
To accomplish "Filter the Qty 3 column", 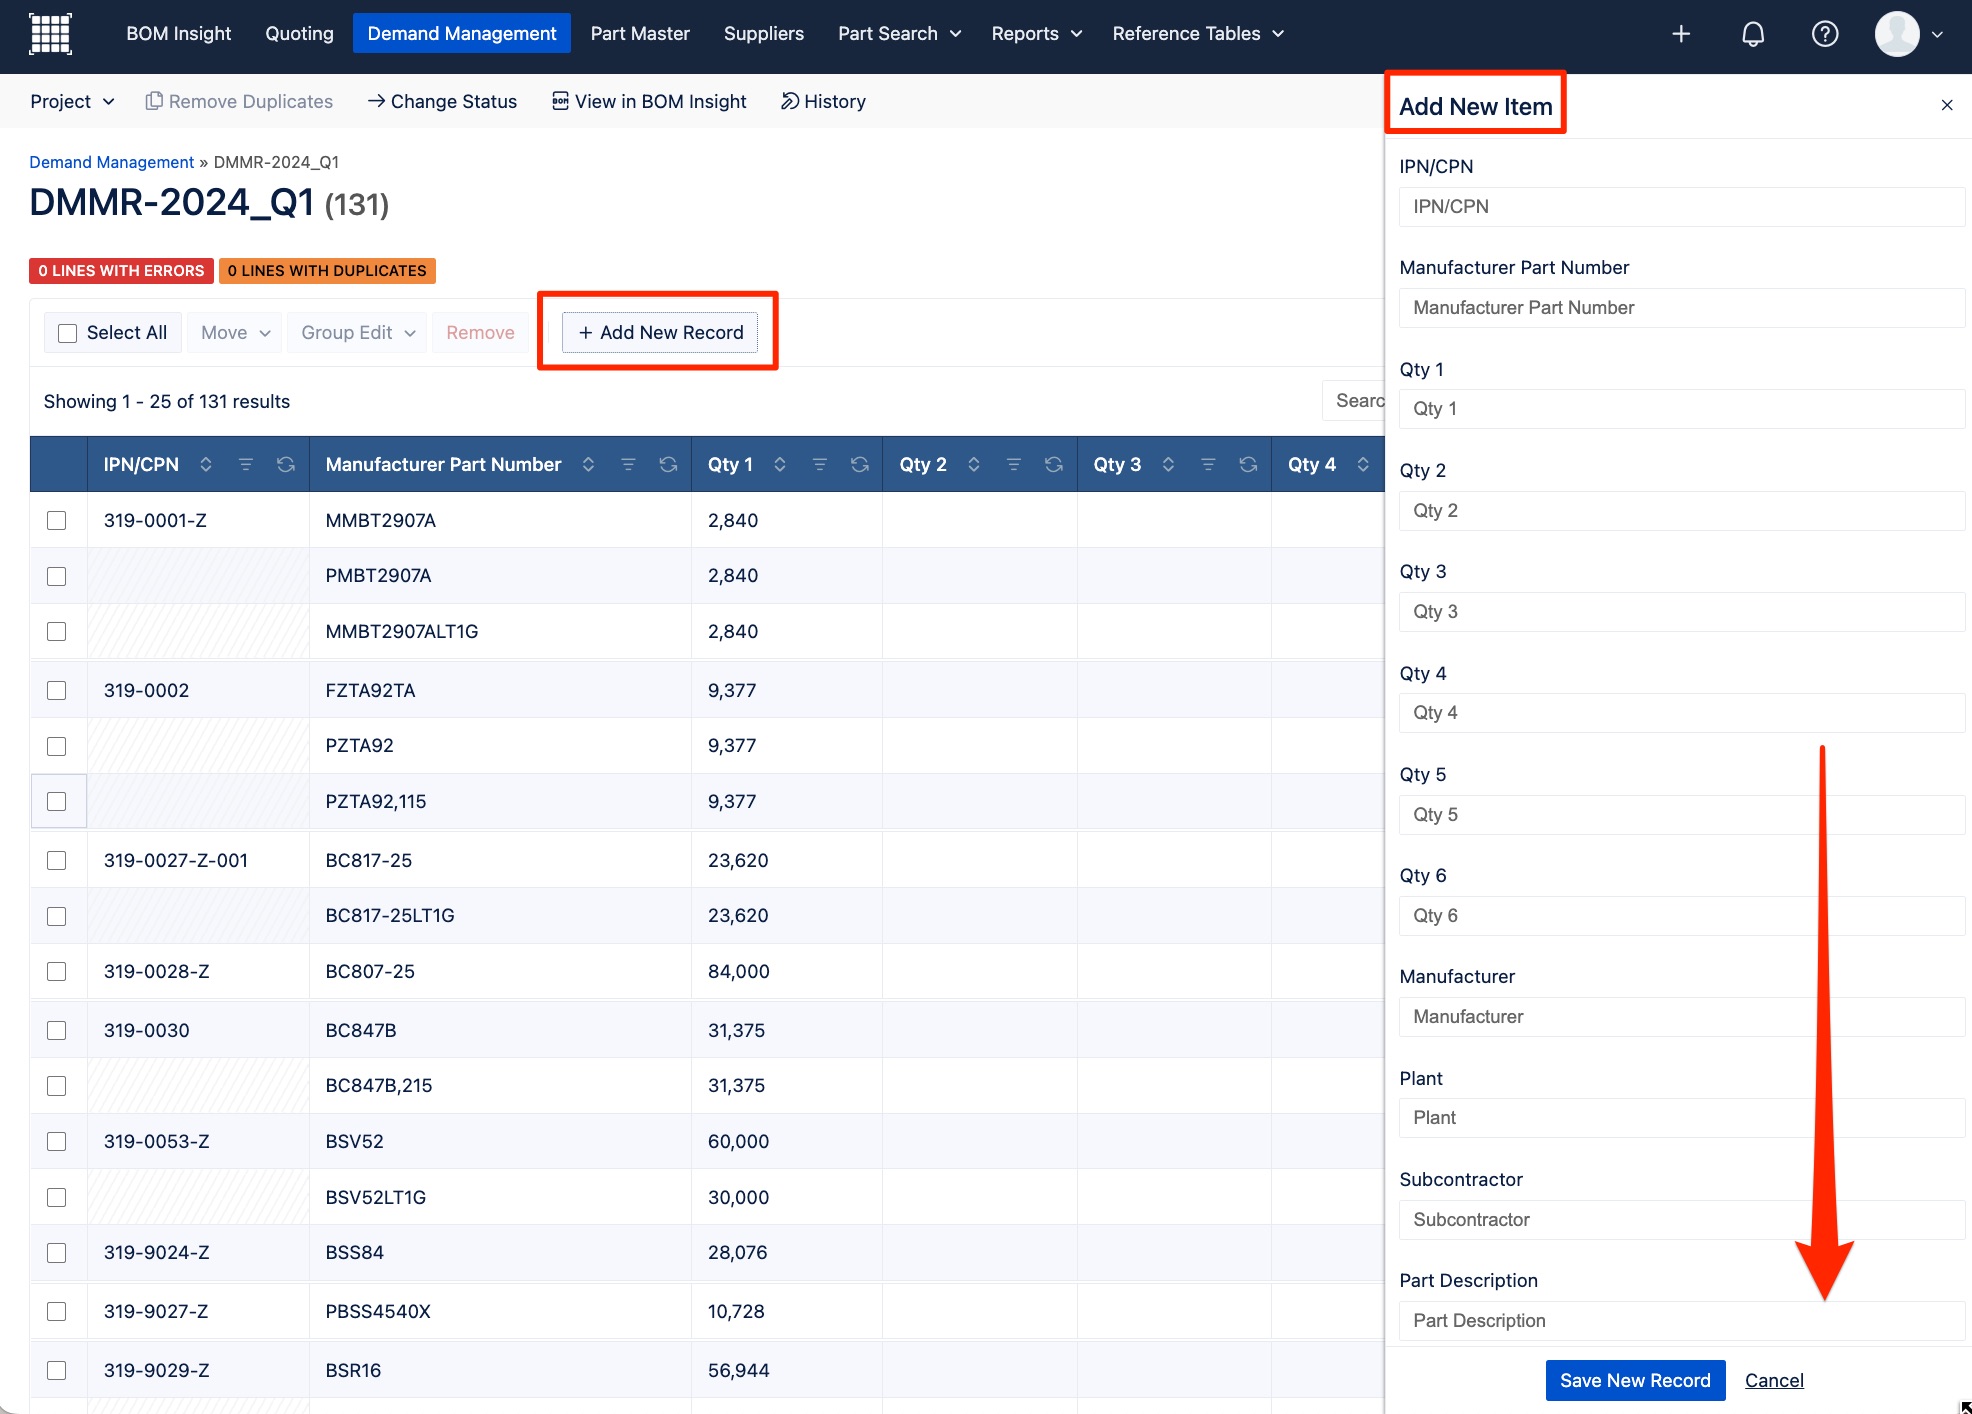I will pyautogui.click(x=1208, y=464).
